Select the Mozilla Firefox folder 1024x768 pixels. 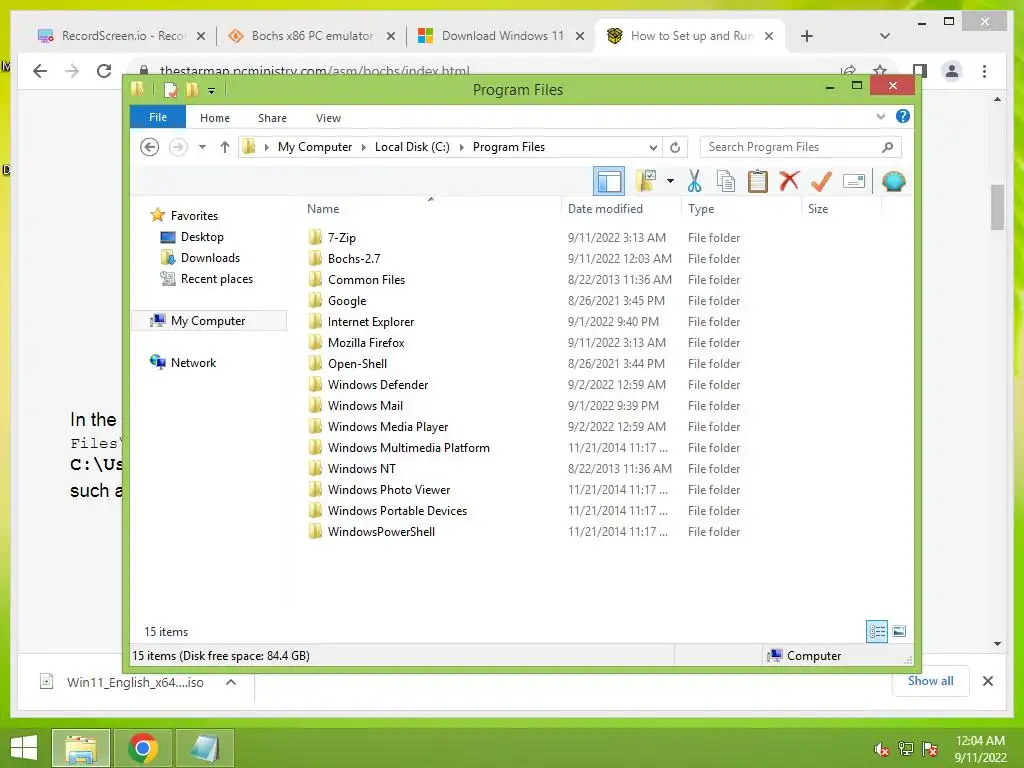(366, 342)
